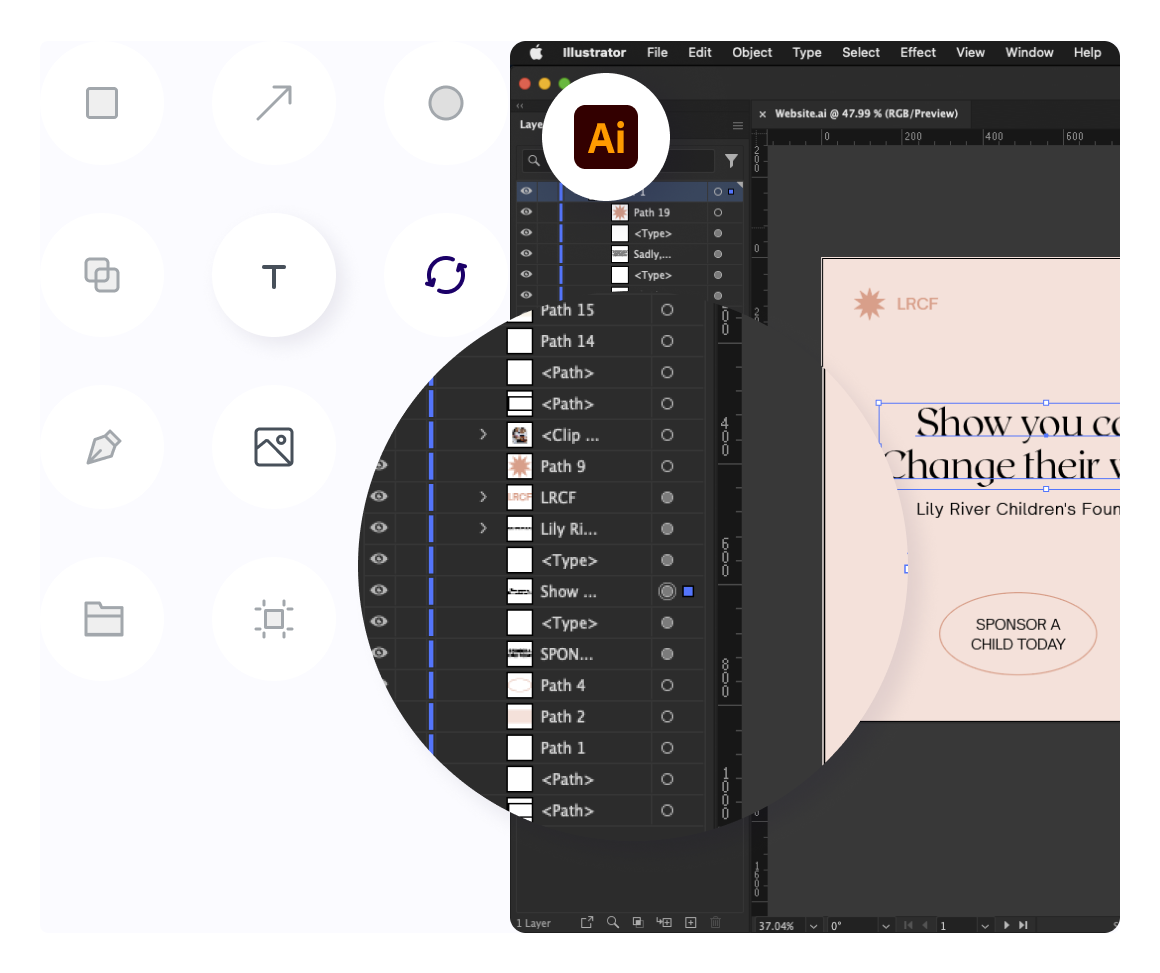The height and width of the screenshot is (973, 1160).
Task: Toggle visibility of the Sadly,... layer
Action: tap(526, 254)
